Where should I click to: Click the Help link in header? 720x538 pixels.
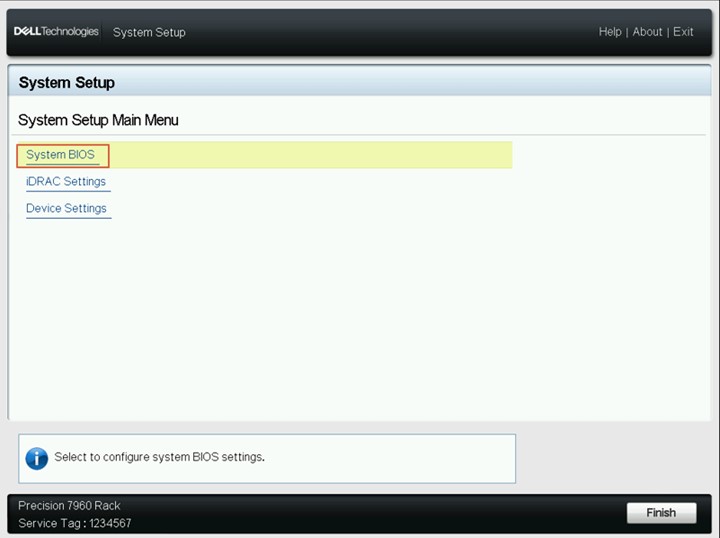(x=610, y=32)
